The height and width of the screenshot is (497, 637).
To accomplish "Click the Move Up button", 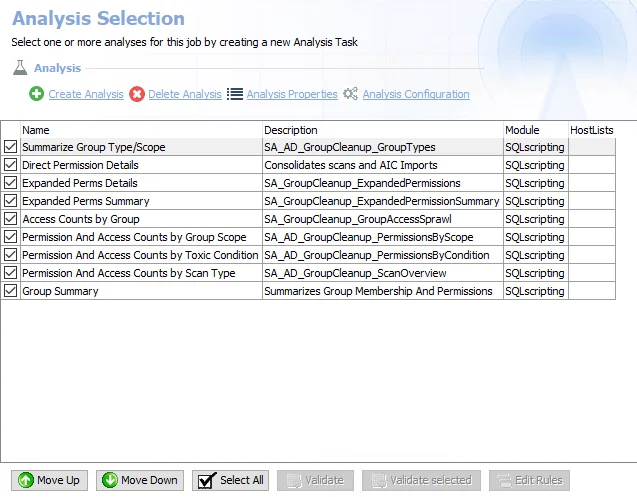I will [x=49, y=480].
